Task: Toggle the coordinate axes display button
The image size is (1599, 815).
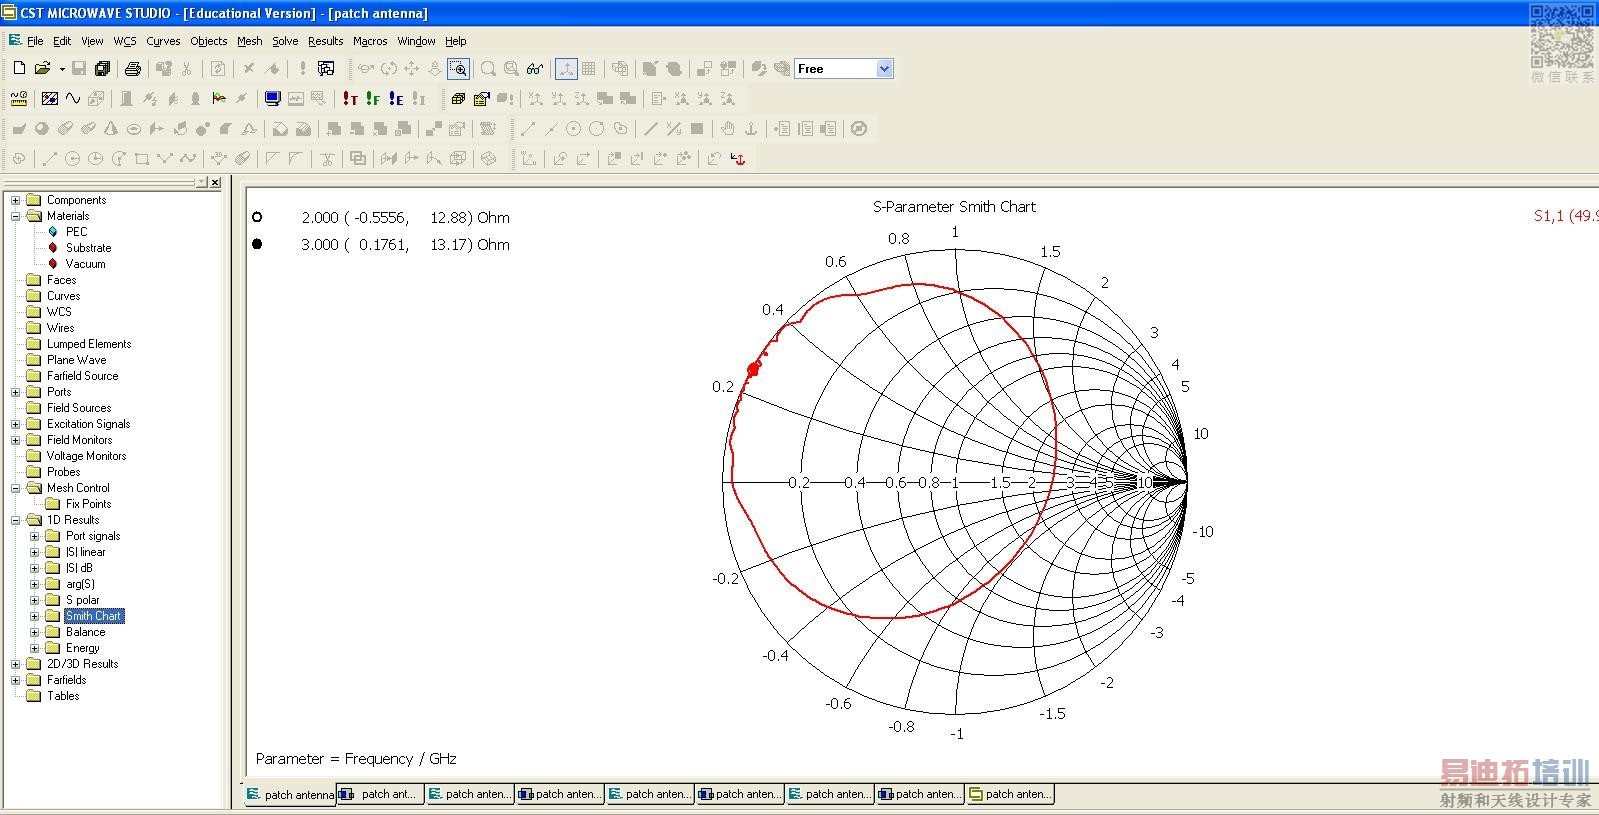Action: point(566,68)
